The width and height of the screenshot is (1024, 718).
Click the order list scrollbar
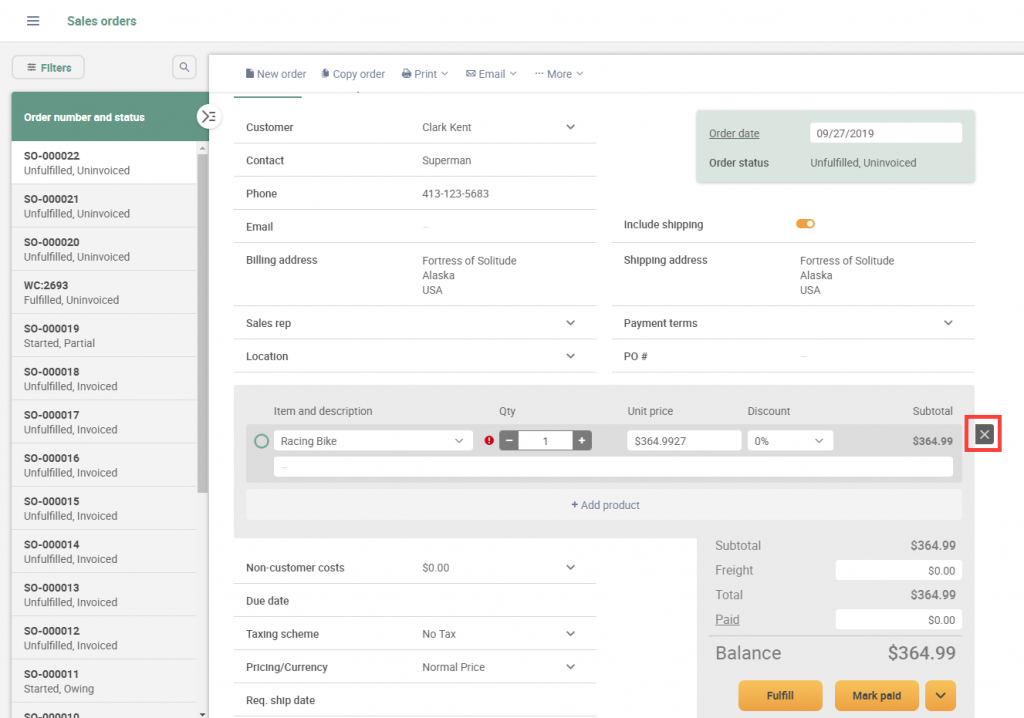click(202, 323)
